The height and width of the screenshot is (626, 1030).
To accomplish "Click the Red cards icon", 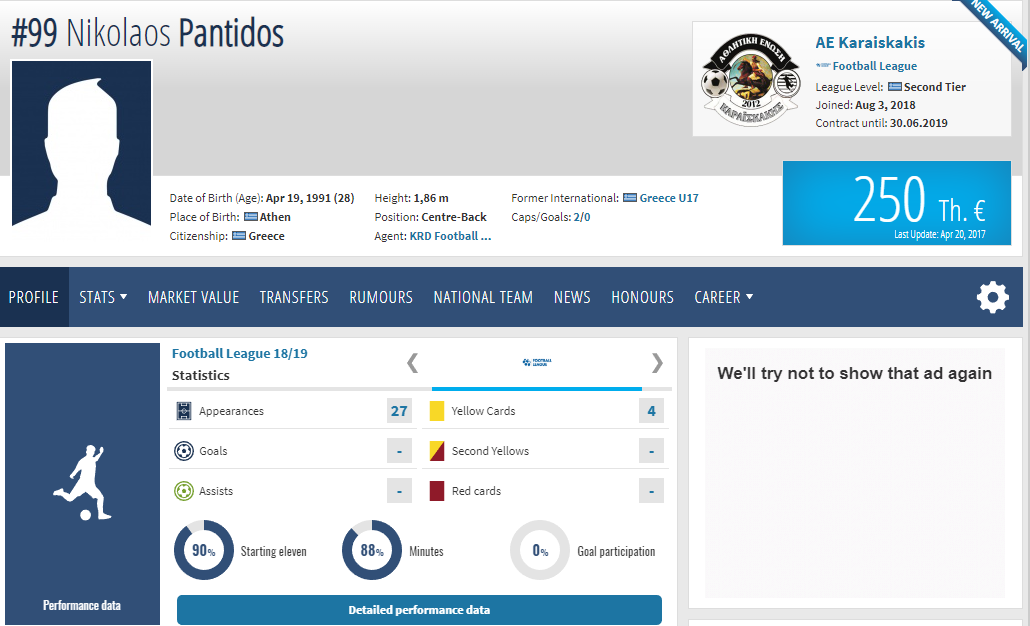I will tap(437, 491).
